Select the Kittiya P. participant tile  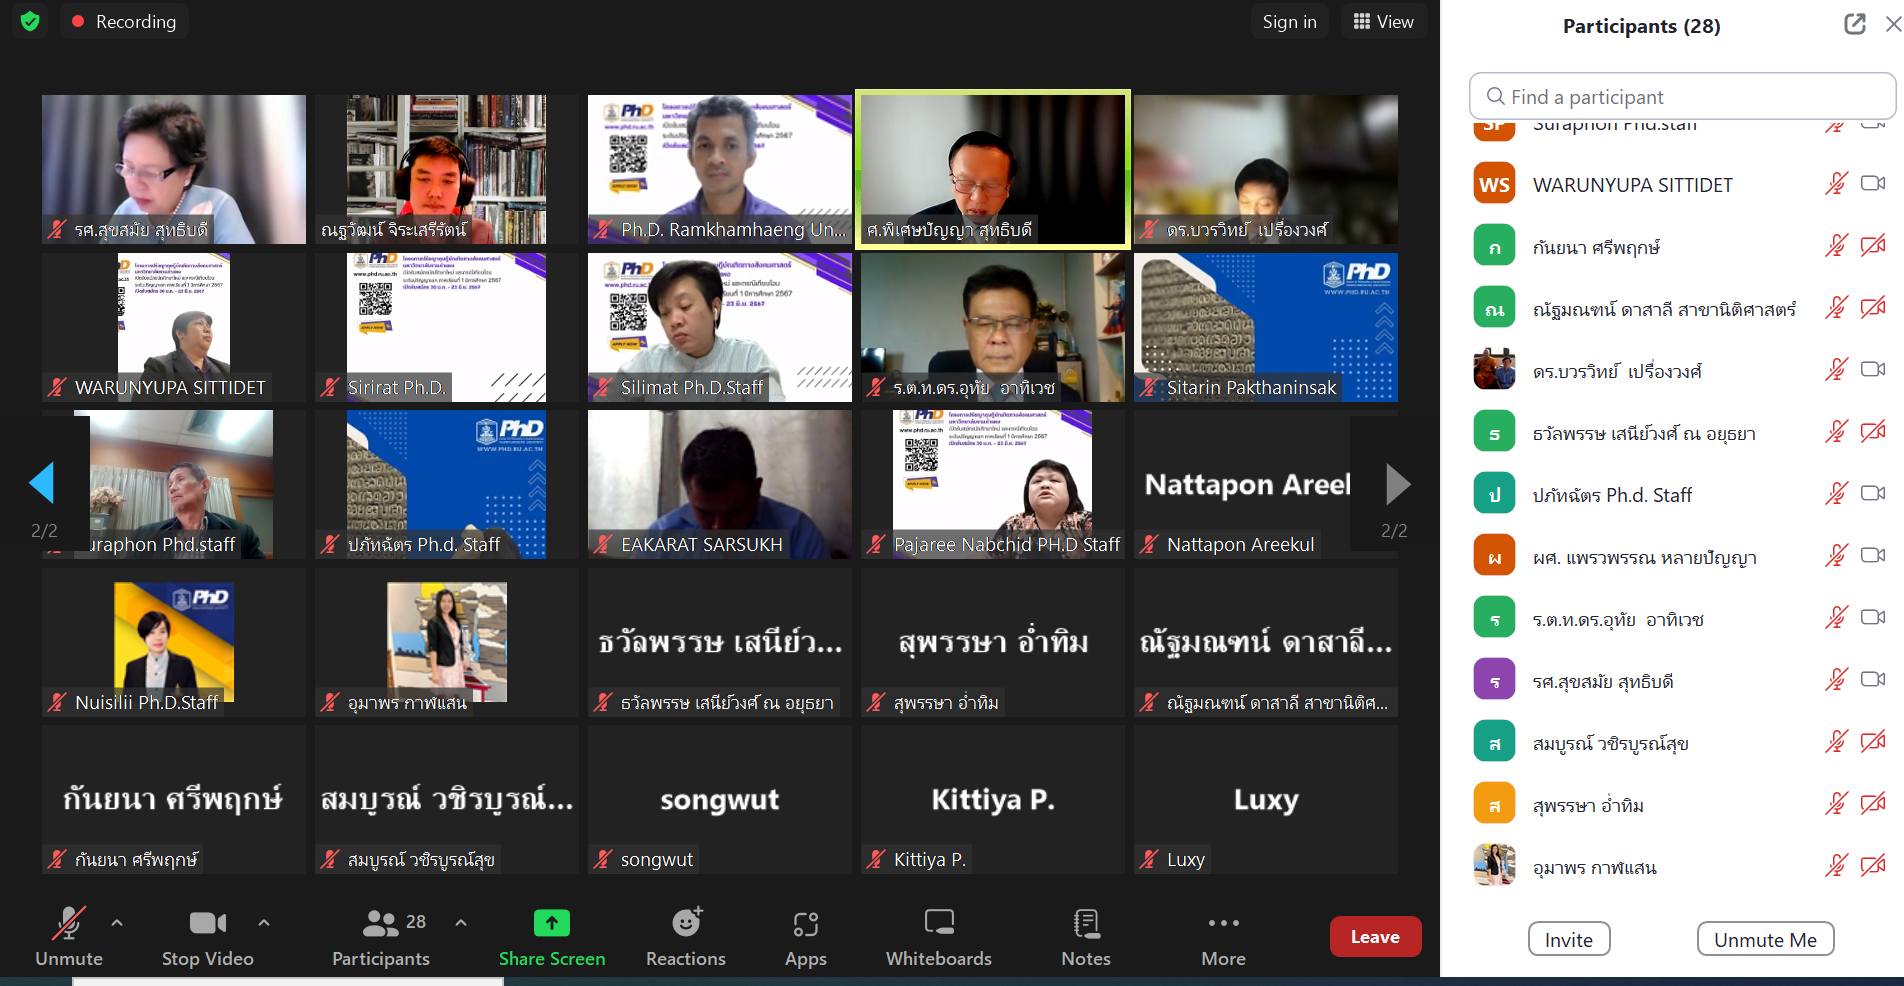click(x=993, y=800)
